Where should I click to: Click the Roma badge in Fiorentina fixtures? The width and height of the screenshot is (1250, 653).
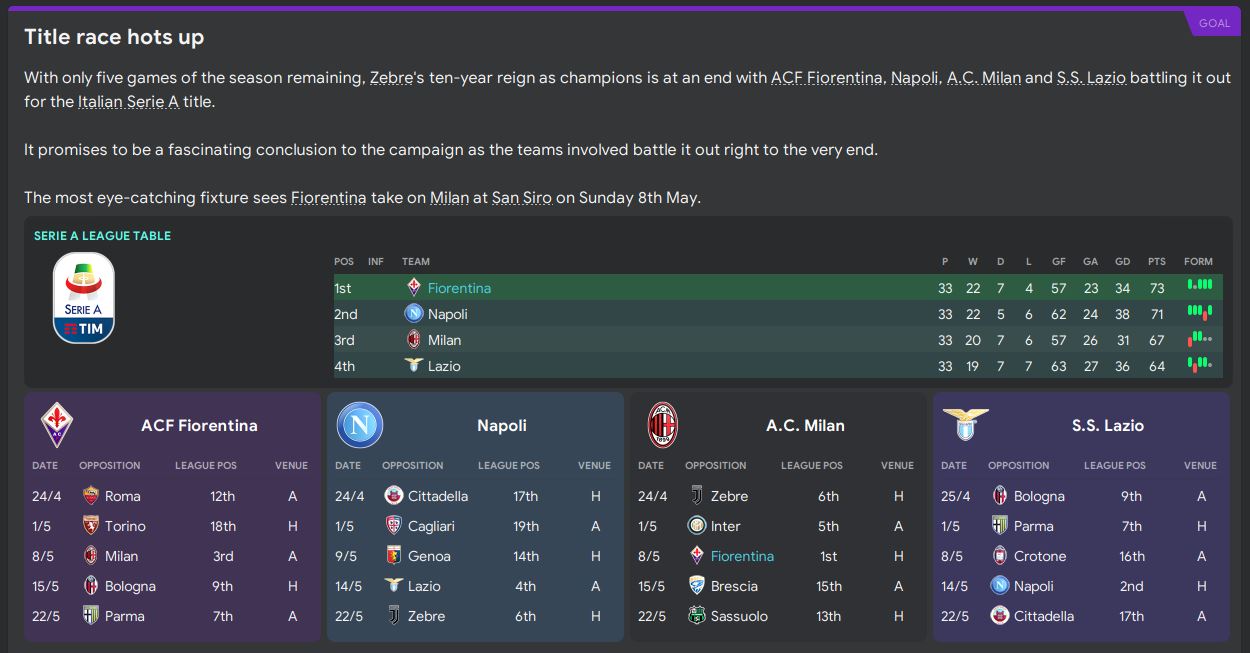coord(91,496)
